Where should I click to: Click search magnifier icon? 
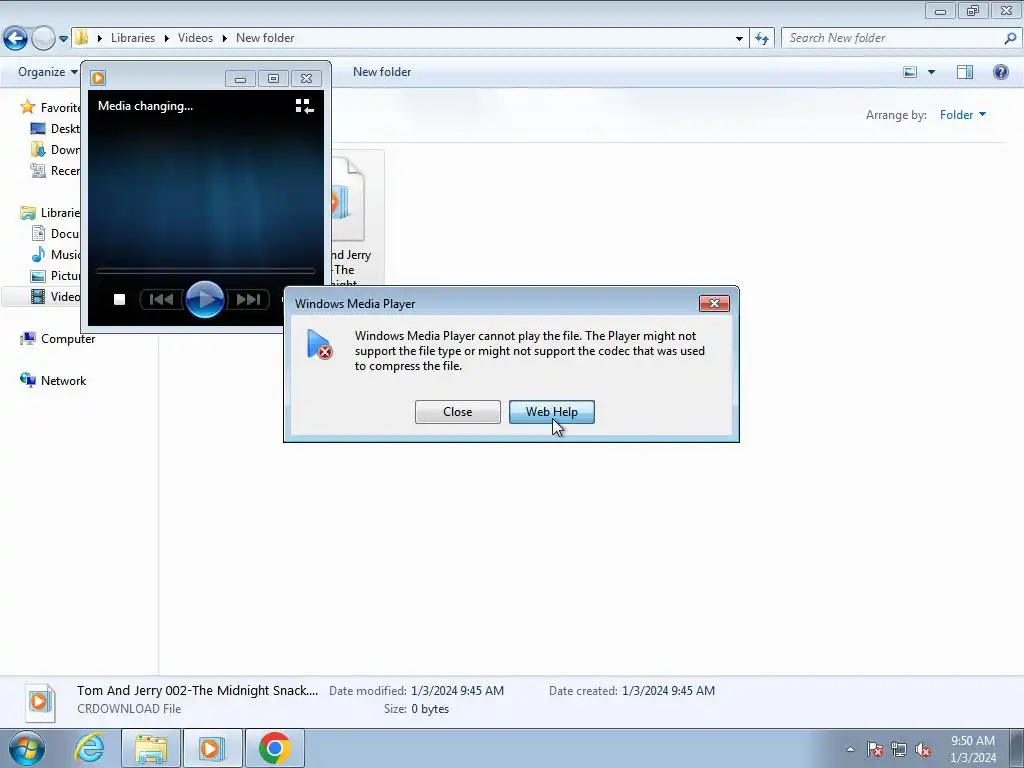(1010, 38)
